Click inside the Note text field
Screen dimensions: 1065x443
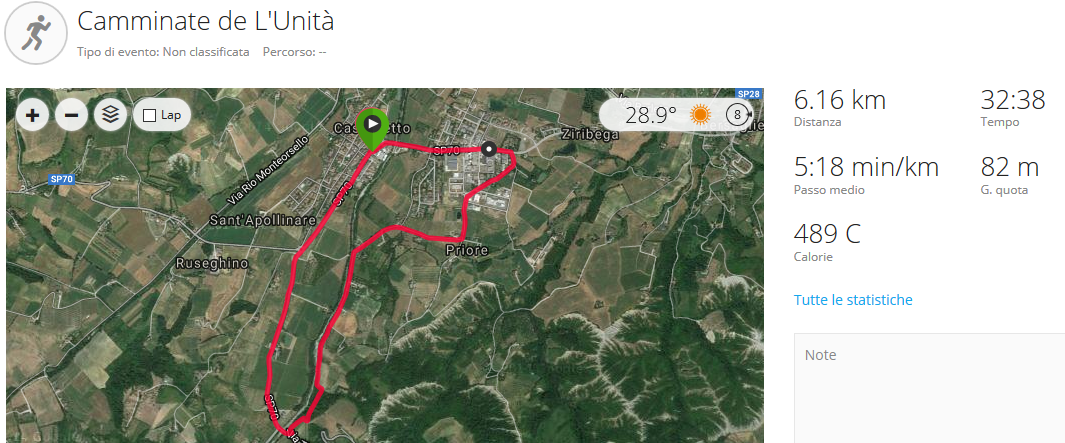click(929, 388)
